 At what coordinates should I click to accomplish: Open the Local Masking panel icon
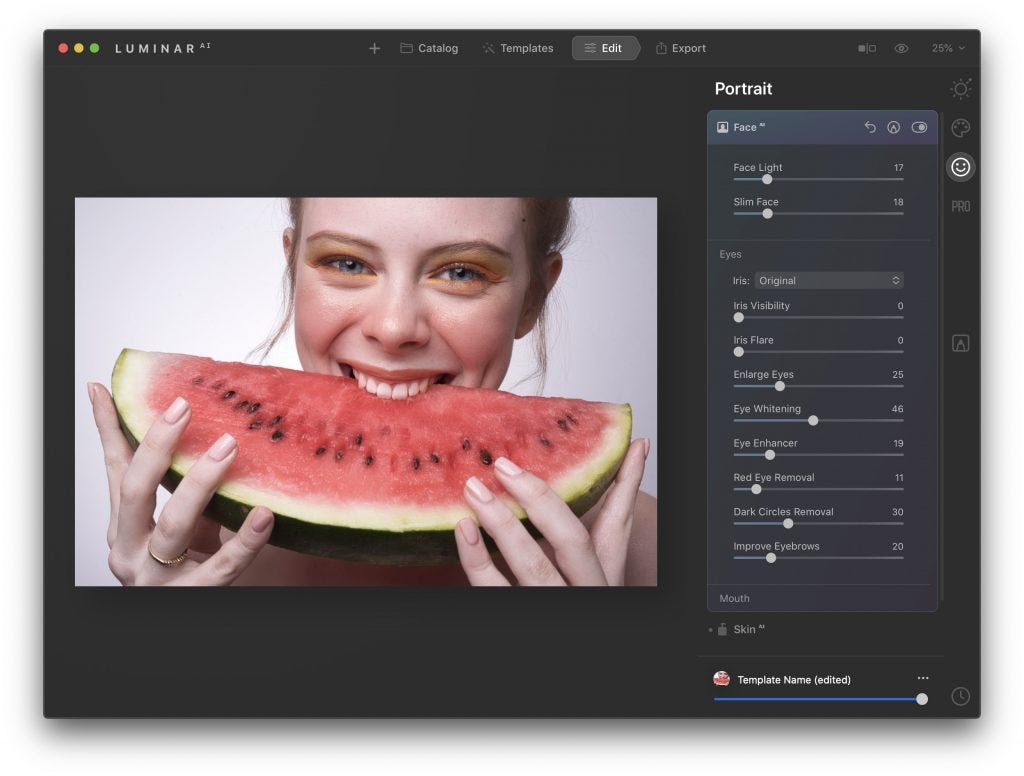coord(960,343)
